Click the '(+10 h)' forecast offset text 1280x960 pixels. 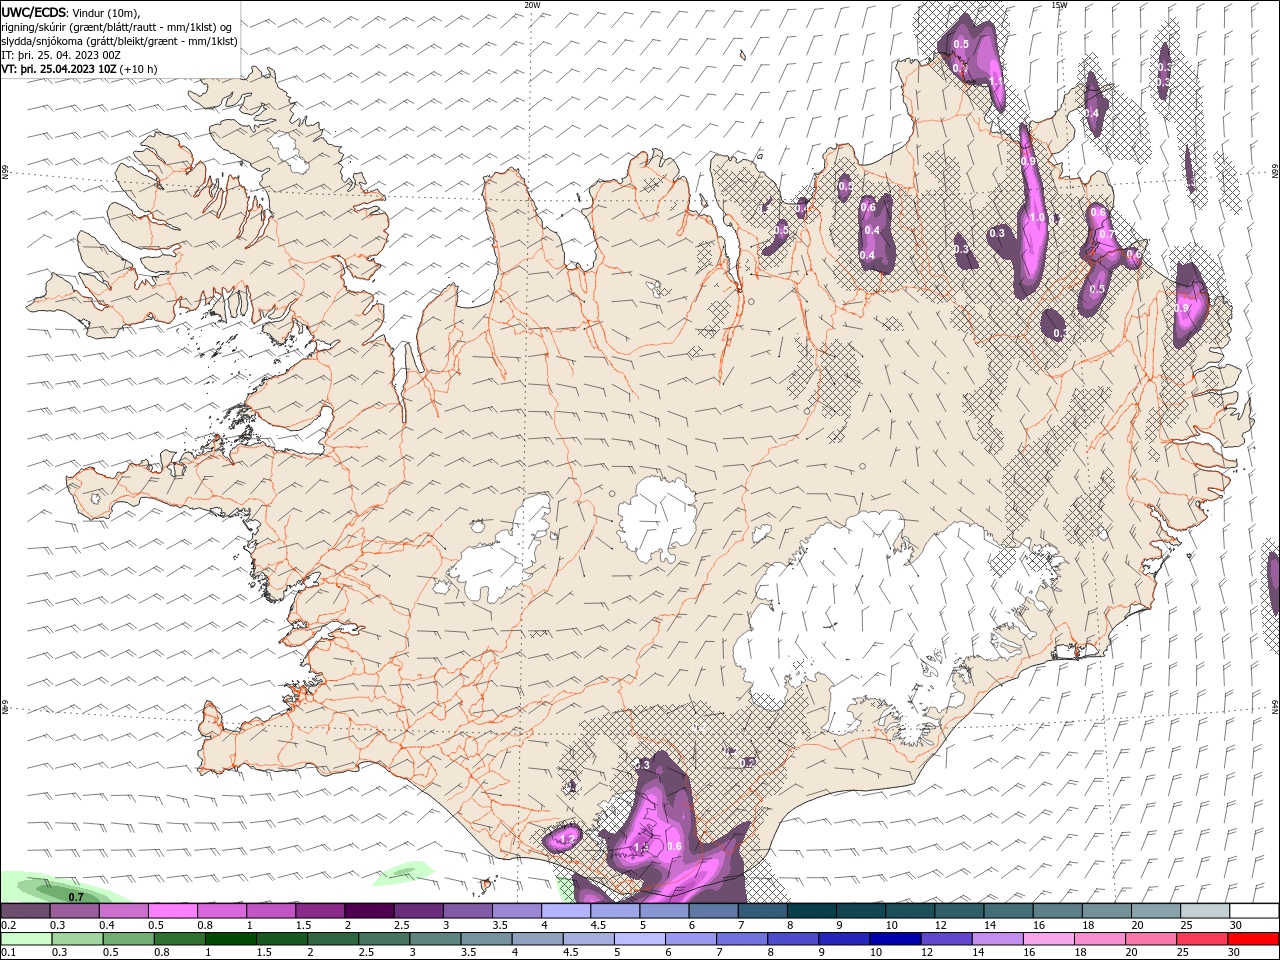[139, 69]
